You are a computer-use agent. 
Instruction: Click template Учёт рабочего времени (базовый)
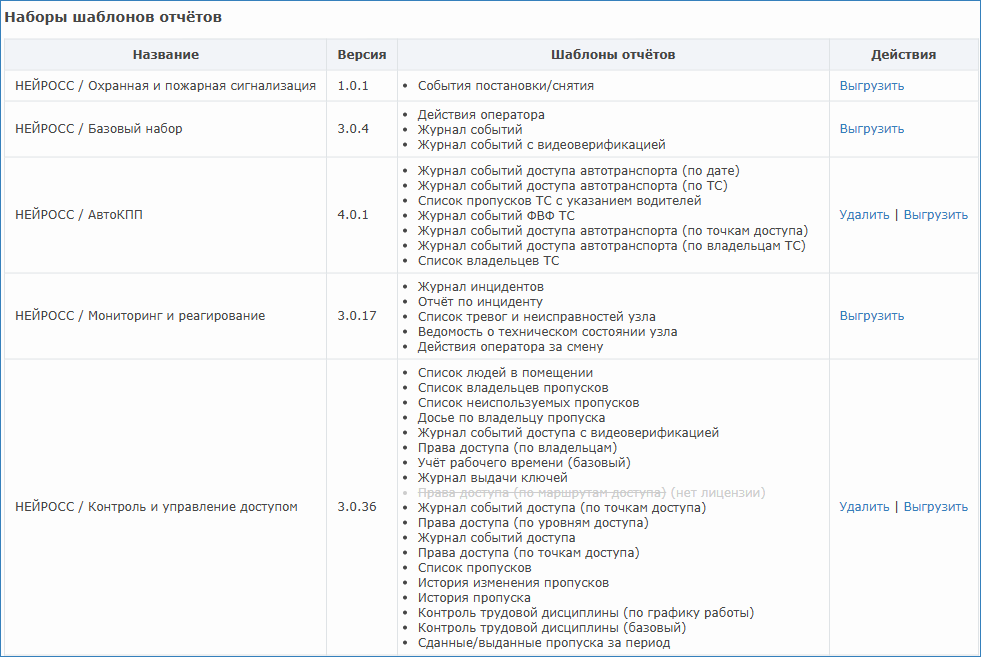click(524, 463)
